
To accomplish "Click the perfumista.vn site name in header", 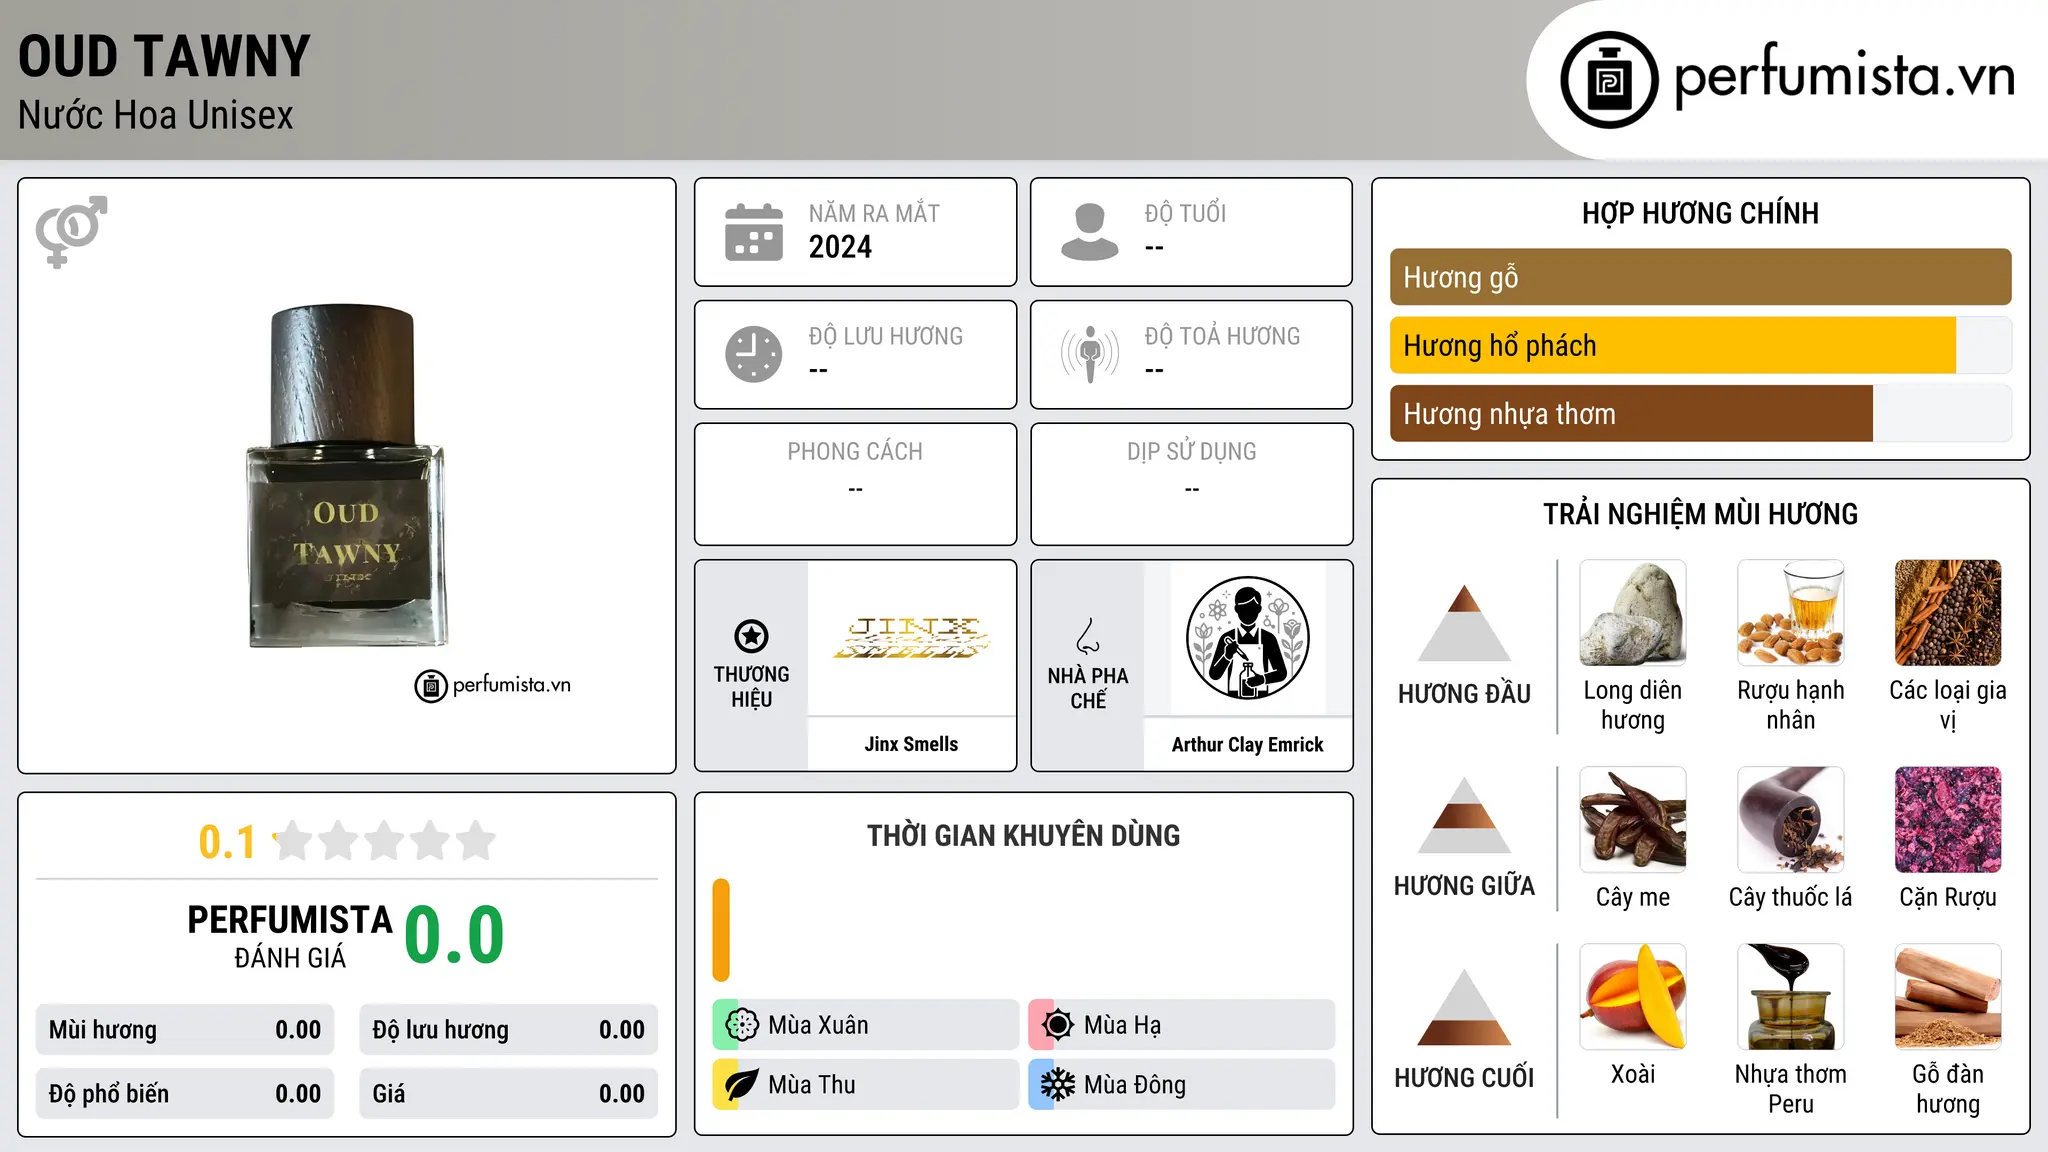I will tap(1845, 76).
